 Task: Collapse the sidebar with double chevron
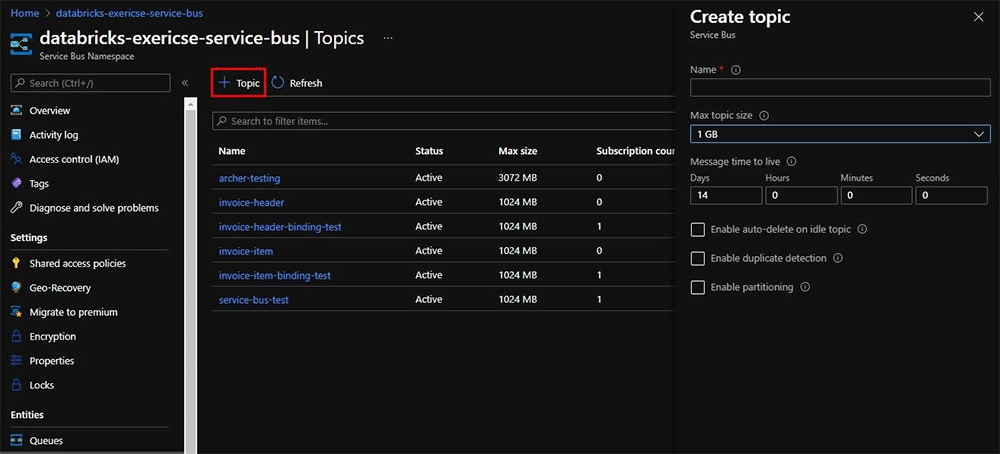coord(185,83)
